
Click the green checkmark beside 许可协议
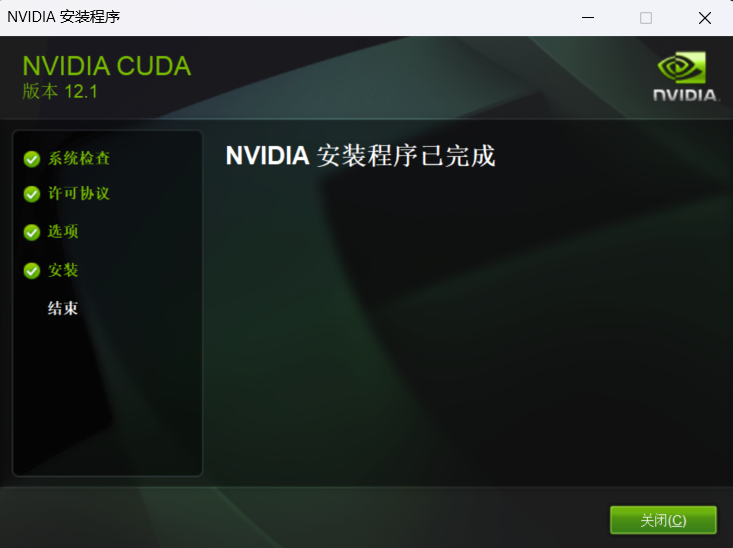pos(32,194)
